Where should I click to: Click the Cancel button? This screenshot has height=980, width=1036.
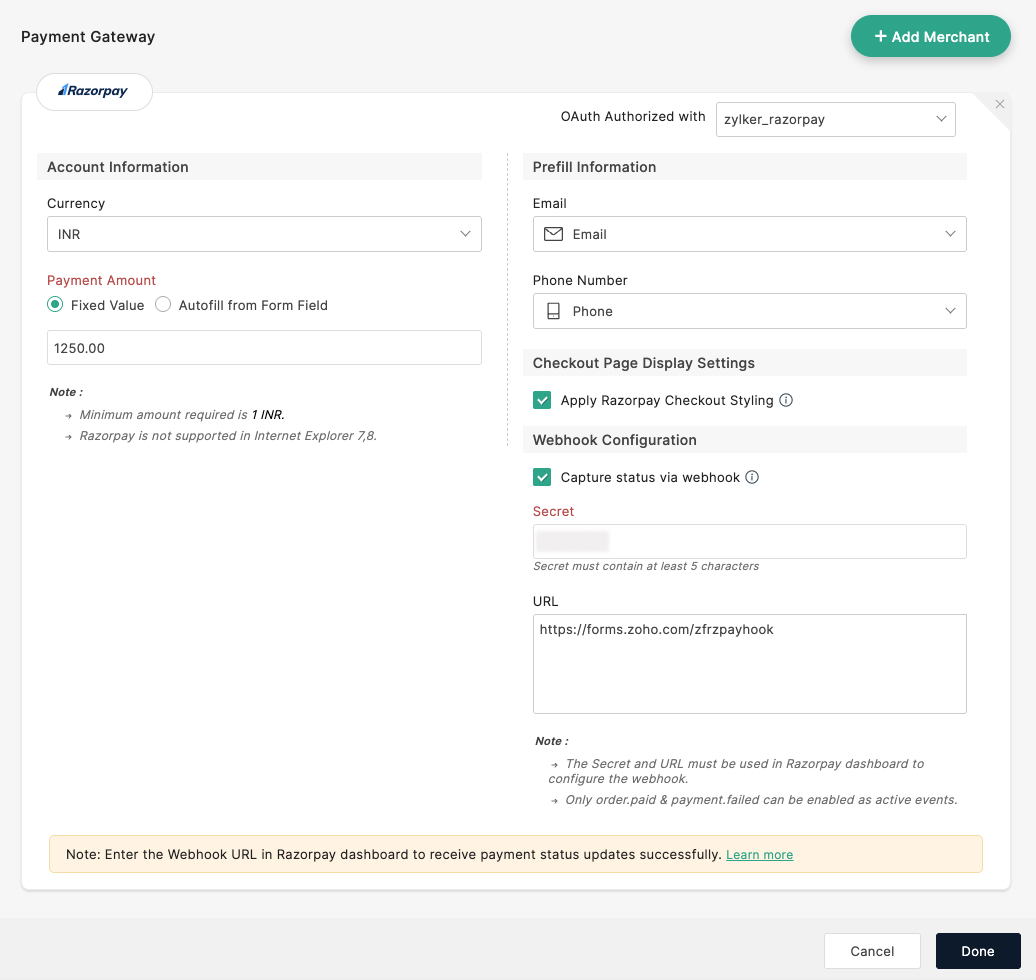[872, 951]
